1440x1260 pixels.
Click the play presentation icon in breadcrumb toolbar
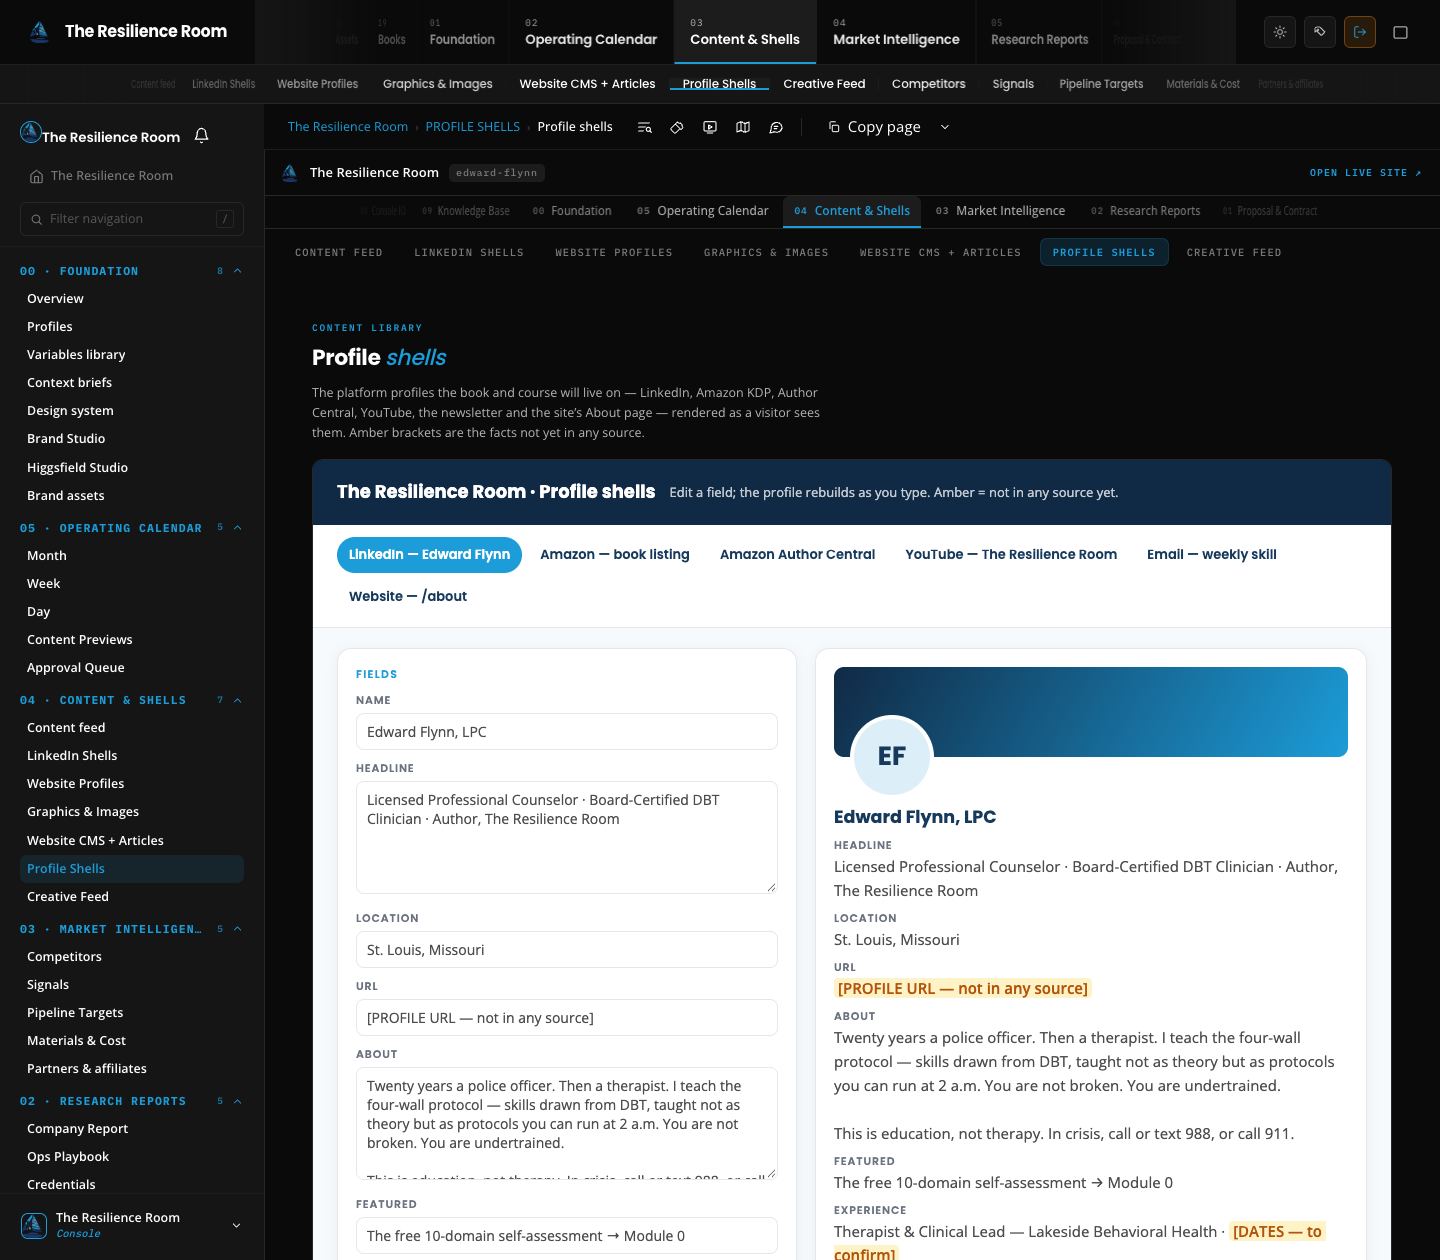(710, 127)
